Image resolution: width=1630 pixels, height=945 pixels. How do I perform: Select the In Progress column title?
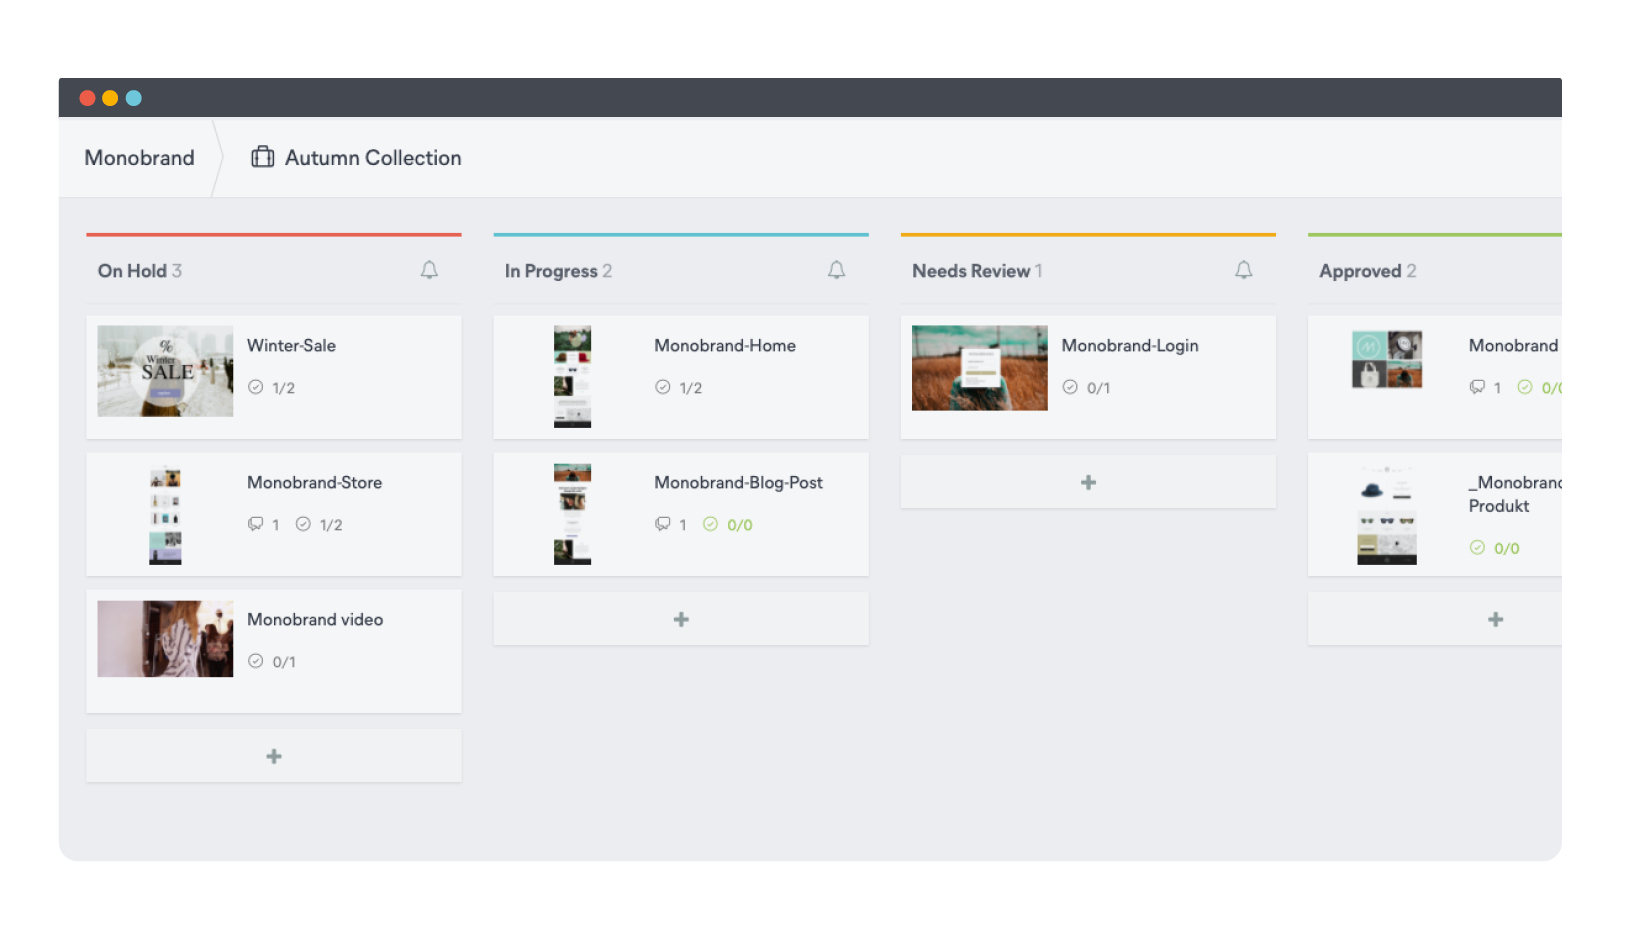(x=551, y=271)
